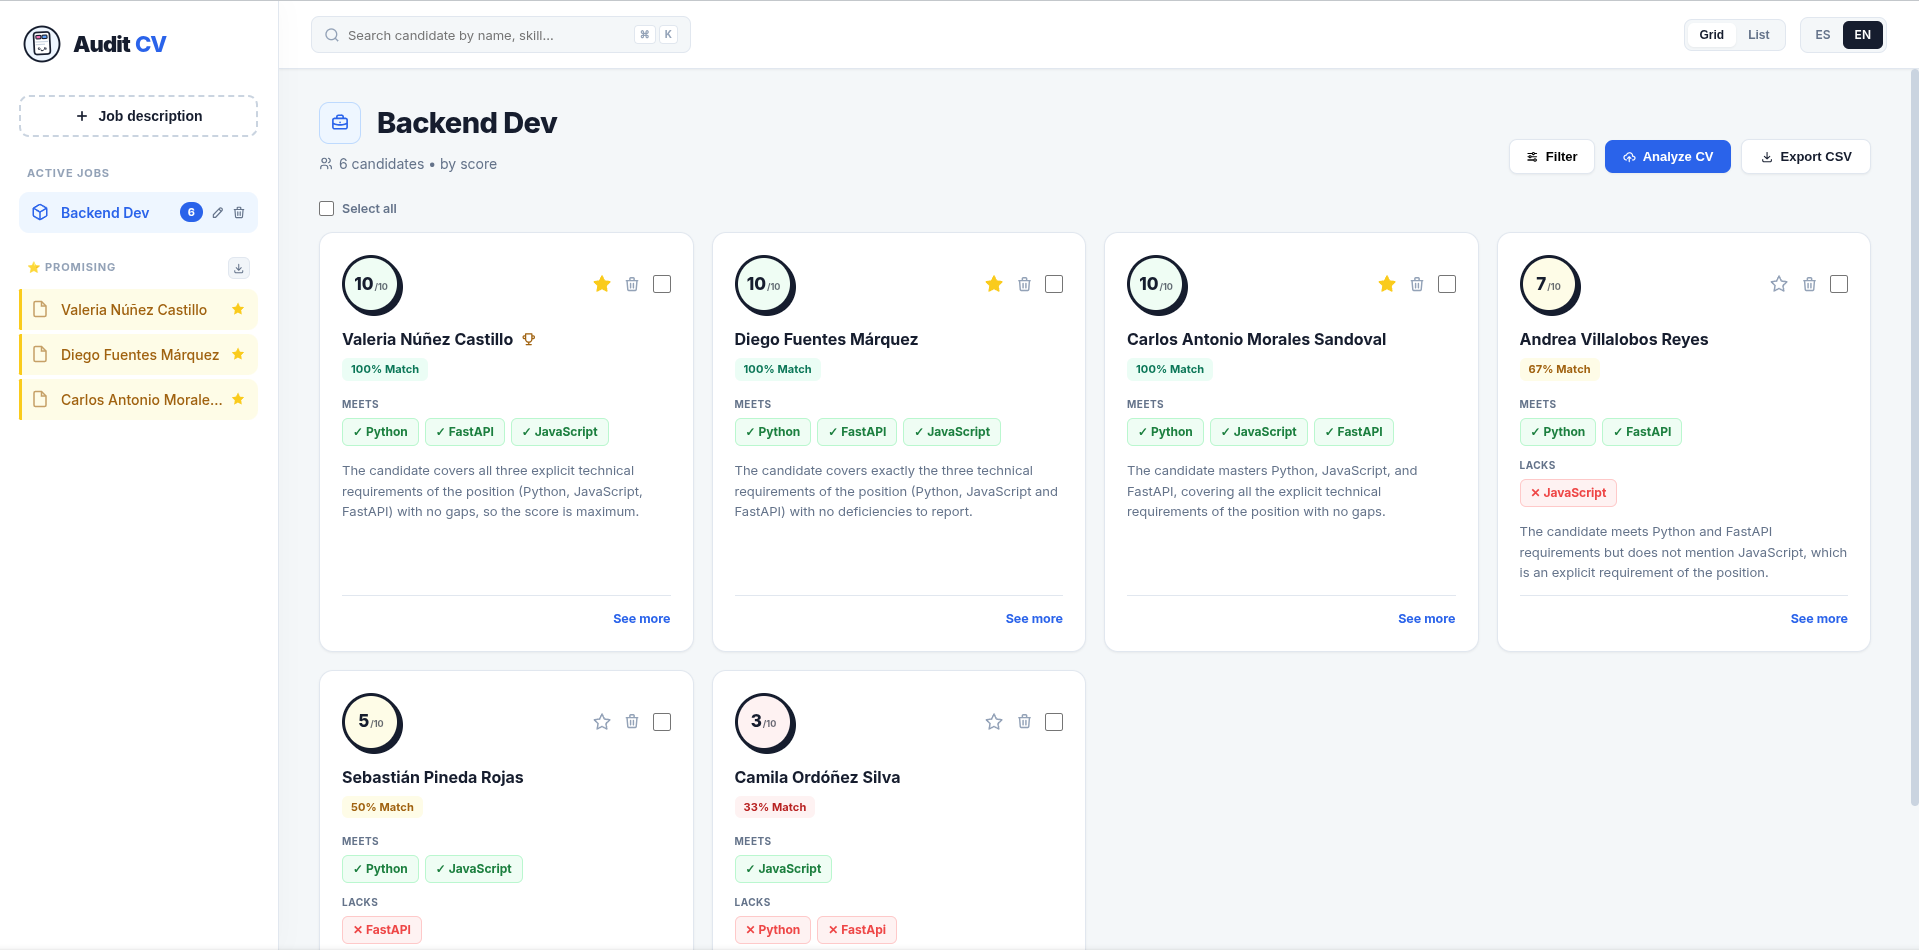Unstar Valeria Núñez Castillo's card

pyautogui.click(x=602, y=284)
